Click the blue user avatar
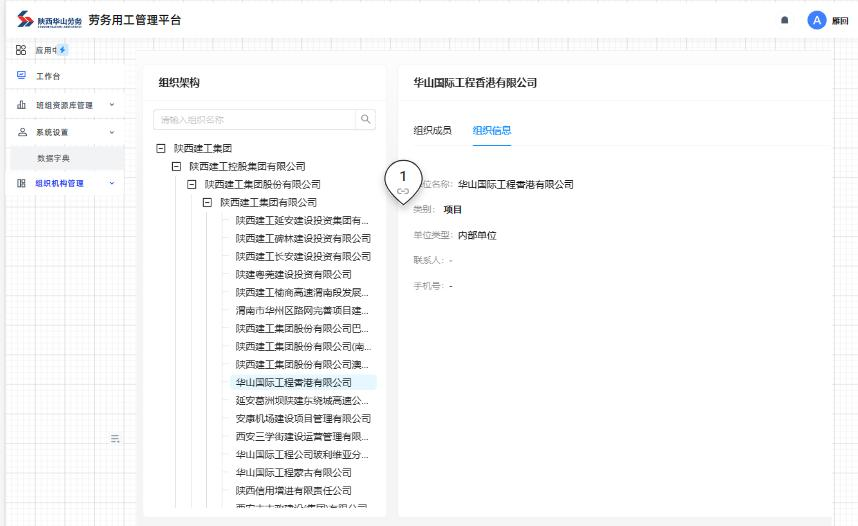Viewport: 858px width, 526px height. [x=816, y=20]
